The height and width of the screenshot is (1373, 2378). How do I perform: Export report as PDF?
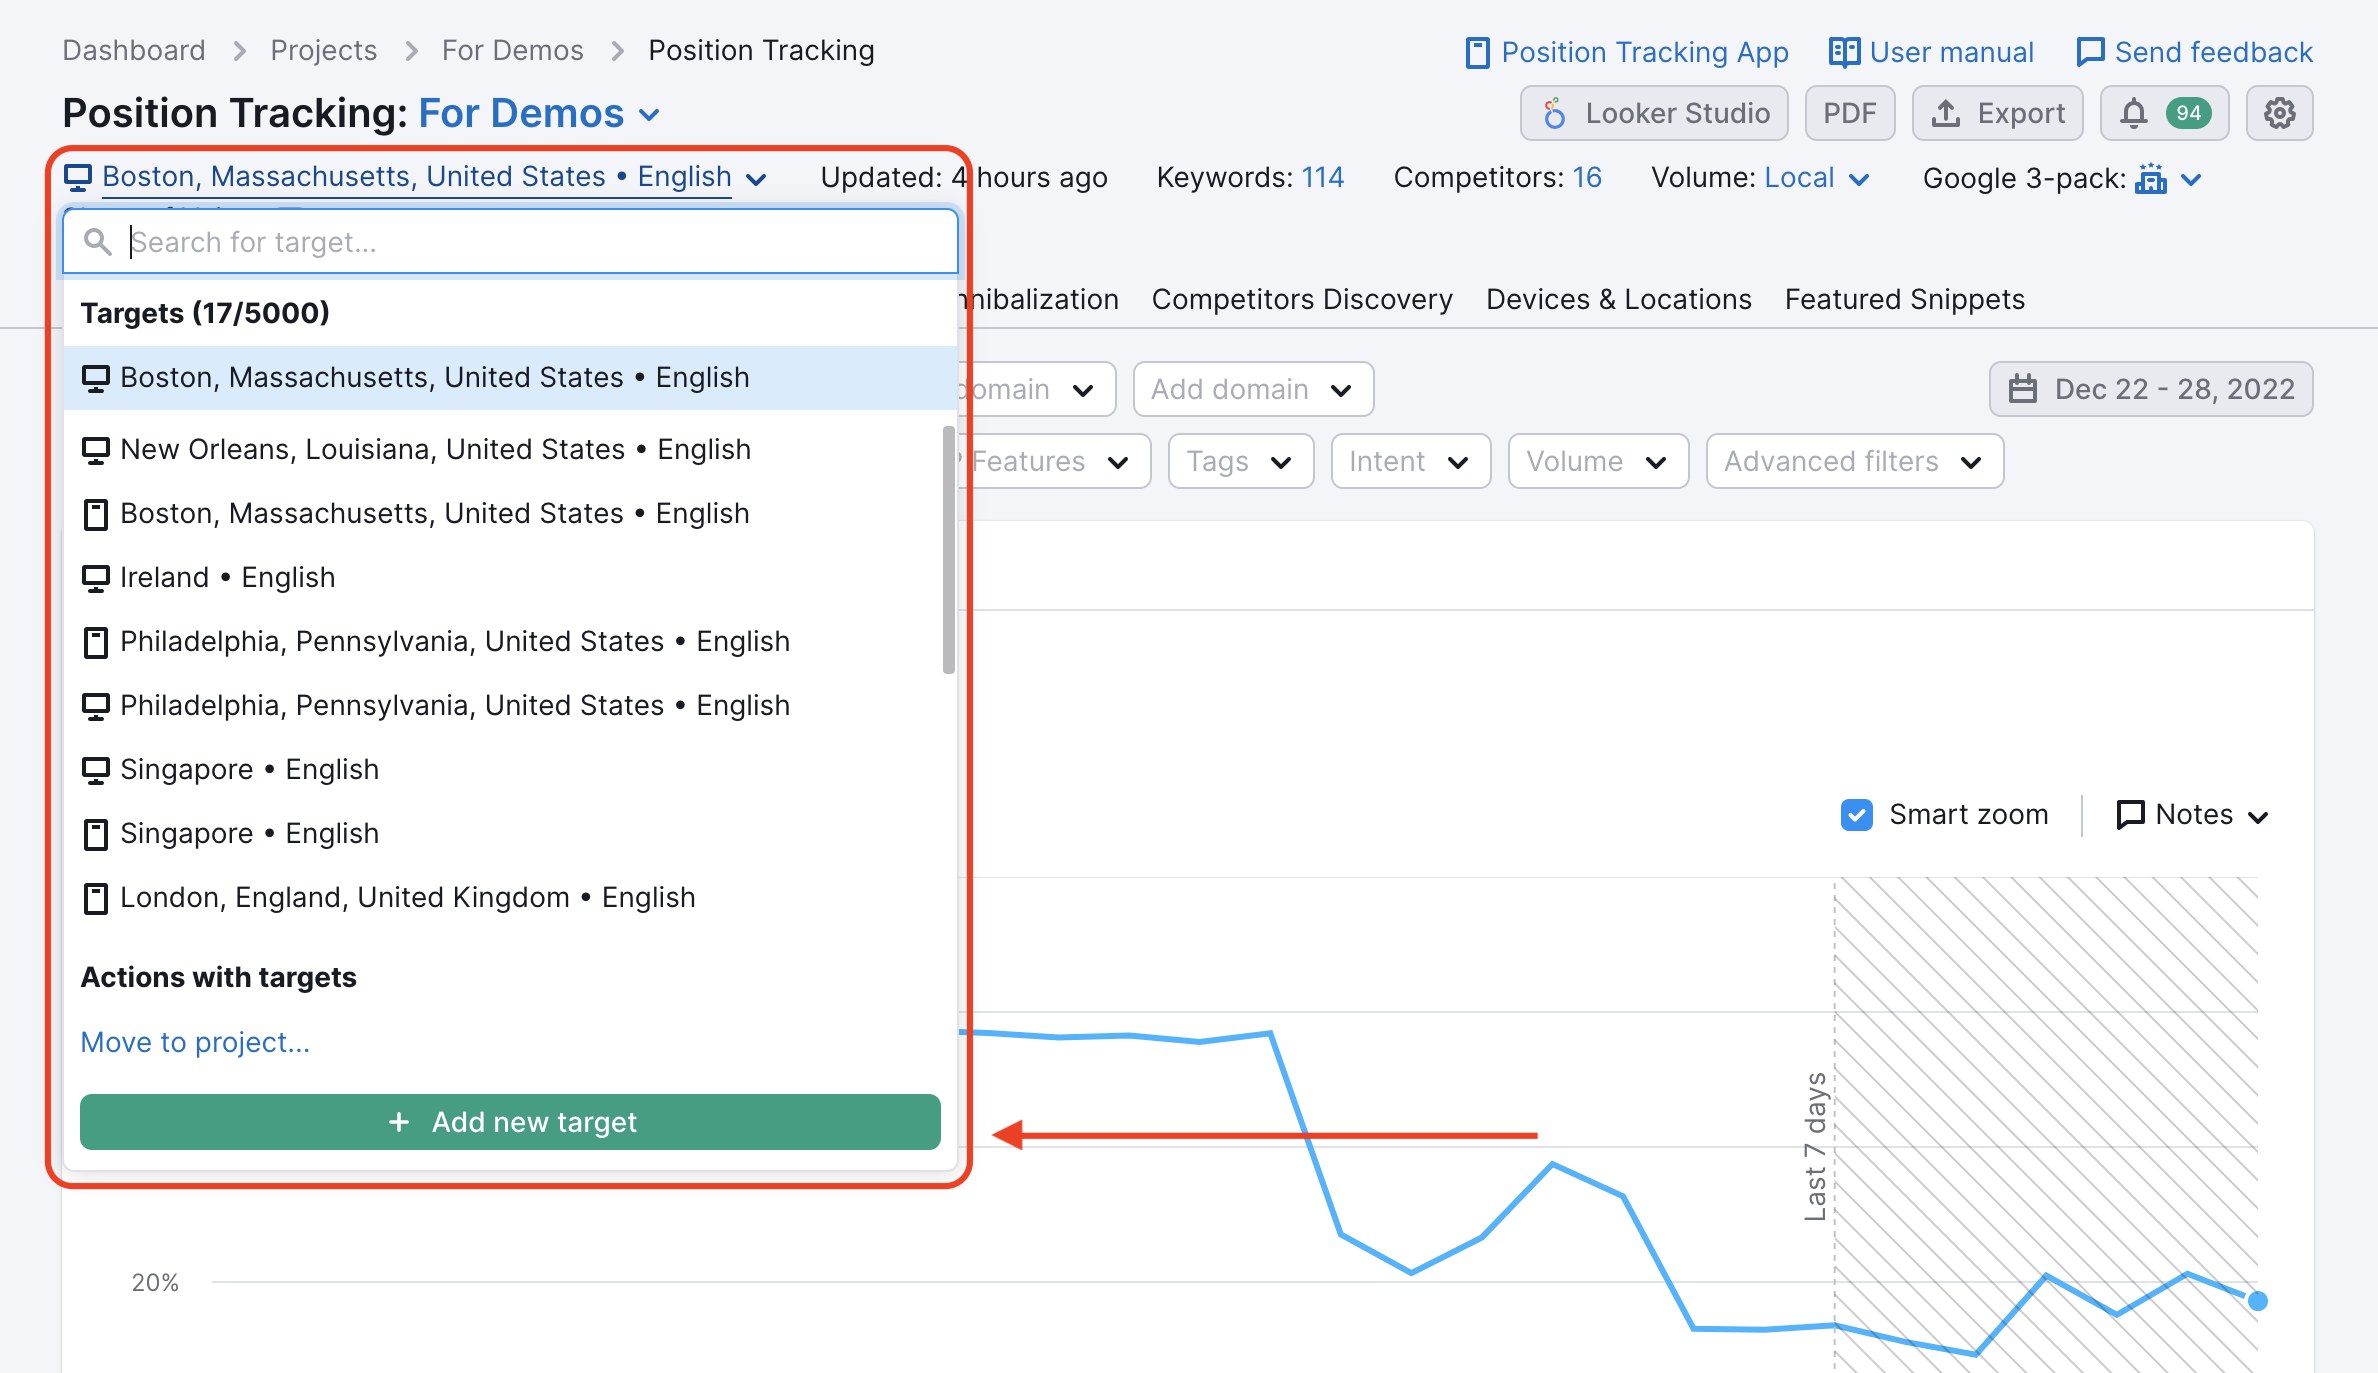click(1849, 113)
